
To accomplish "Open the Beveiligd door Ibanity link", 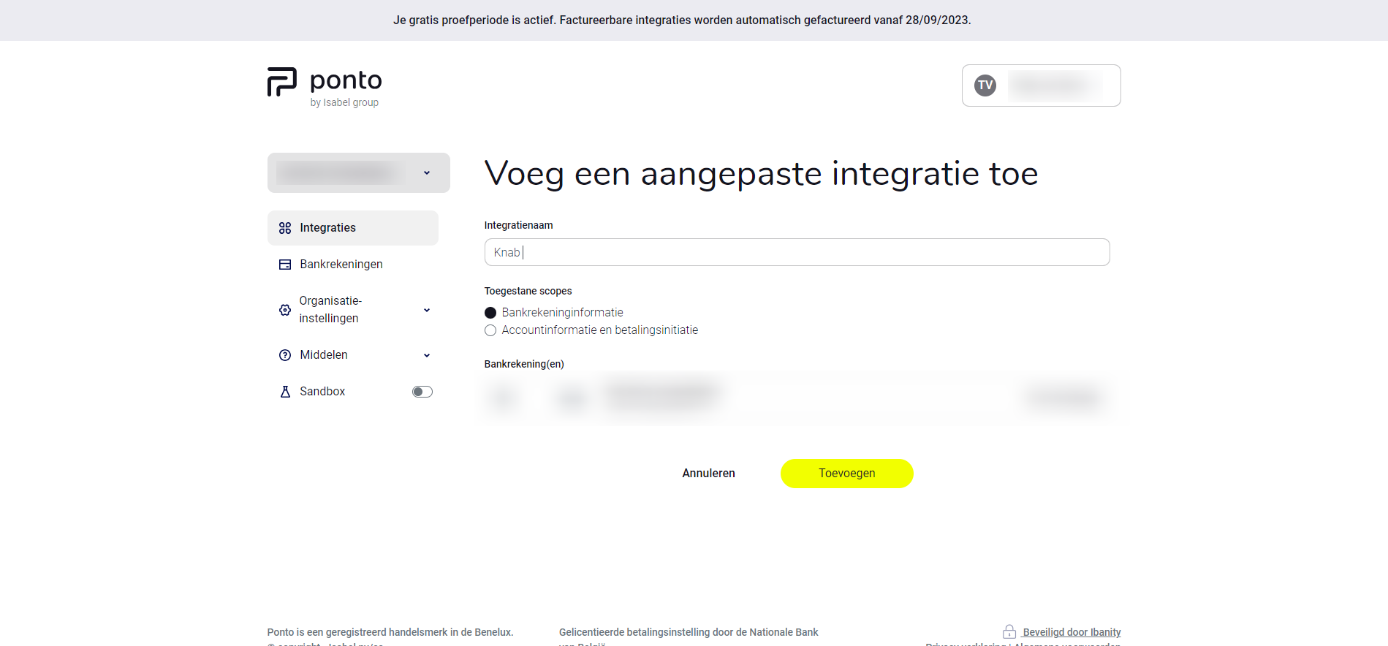I will pos(1071,632).
